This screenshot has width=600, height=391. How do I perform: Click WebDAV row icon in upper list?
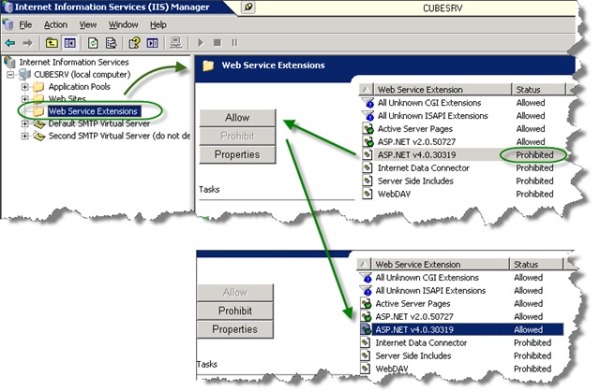coord(367,194)
